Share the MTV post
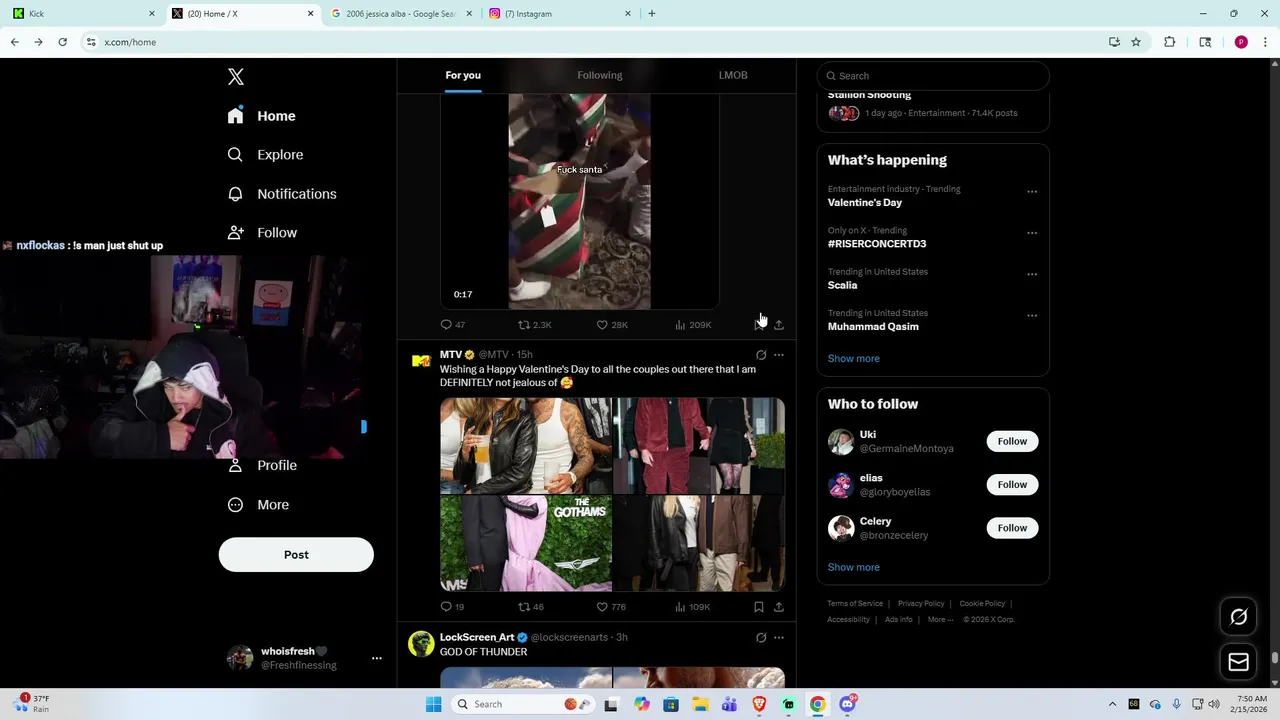Viewport: 1280px width, 720px height. click(x=779, y=607)
